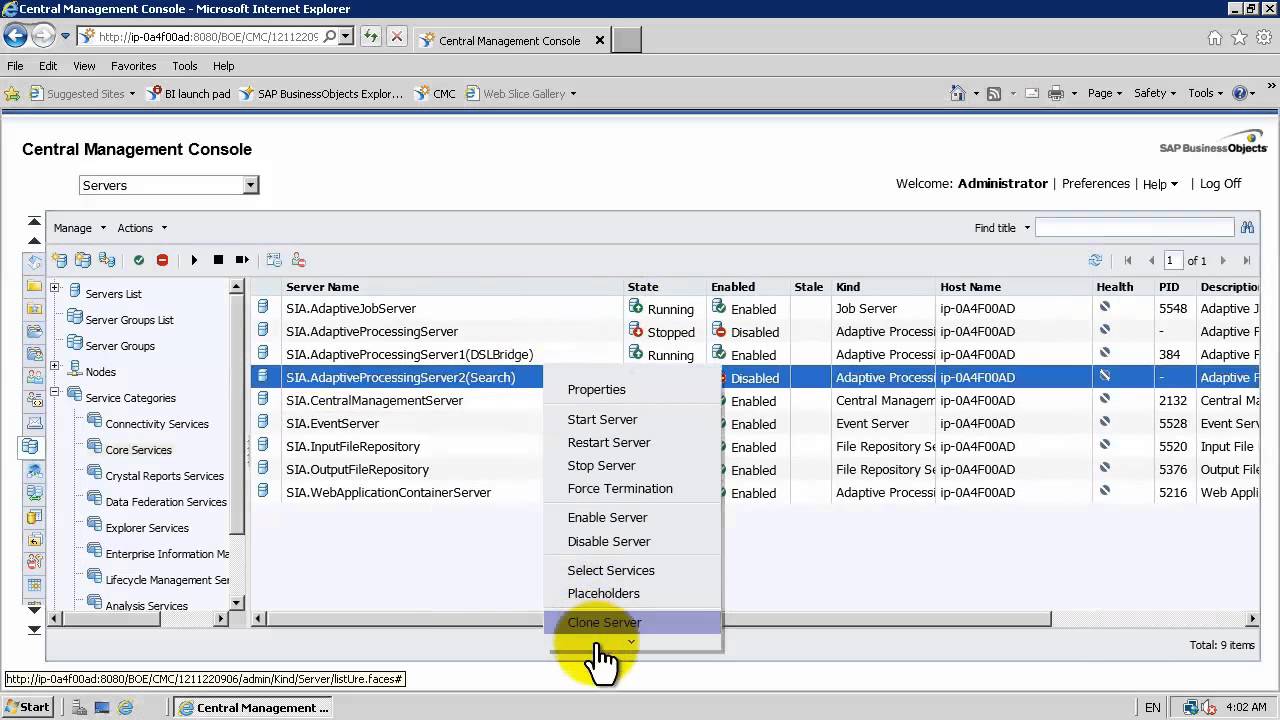Click the Restart server toolbar icon
Screen dimensions: 1280x720
pos(242,260)
